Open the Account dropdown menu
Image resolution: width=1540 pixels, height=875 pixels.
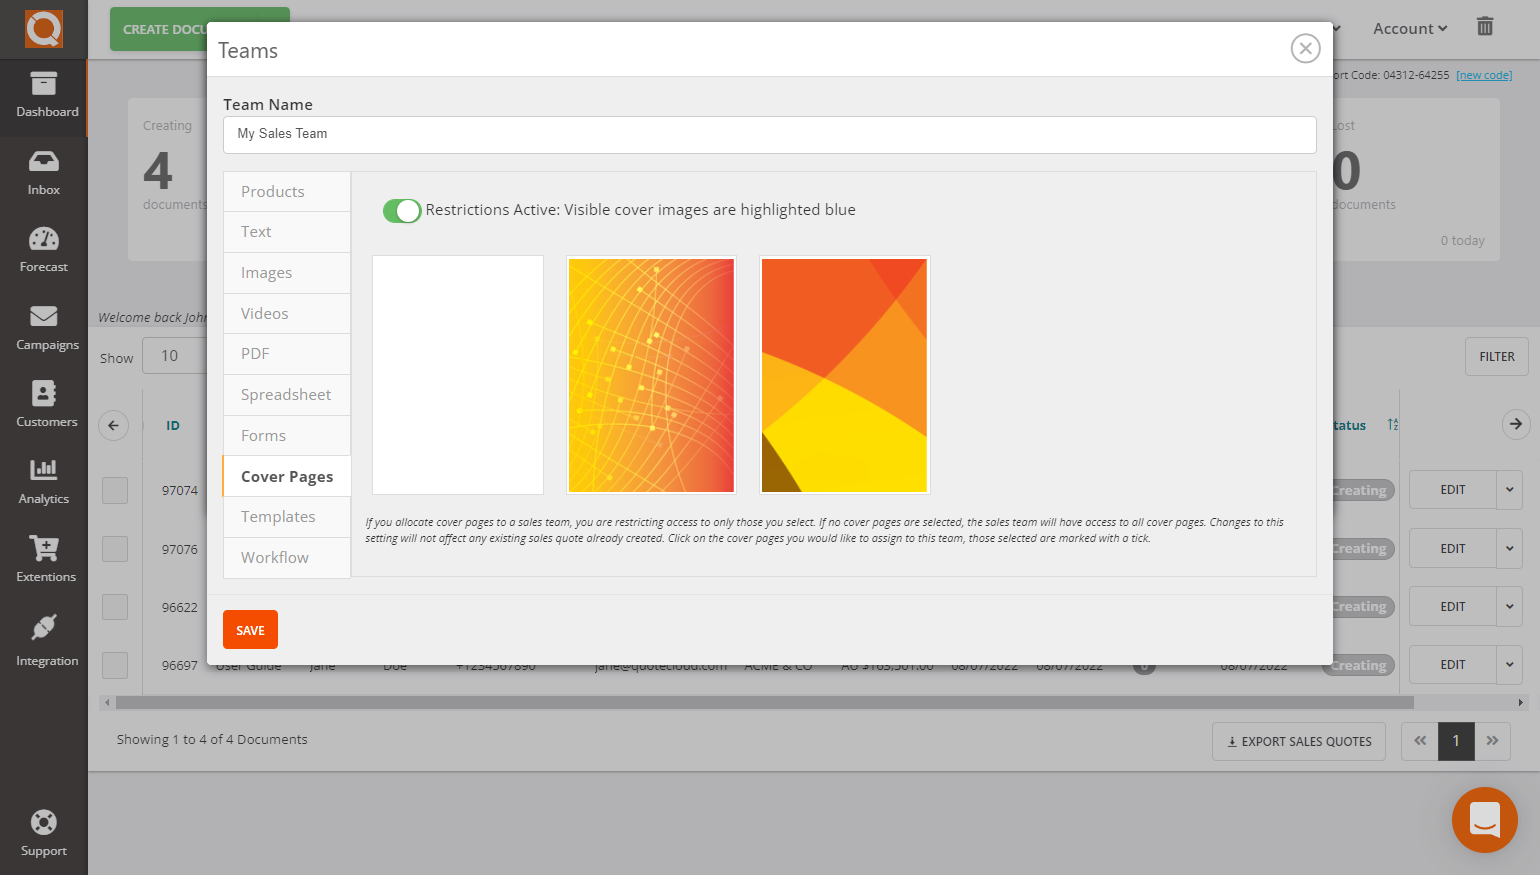[x=1408, y=28]
